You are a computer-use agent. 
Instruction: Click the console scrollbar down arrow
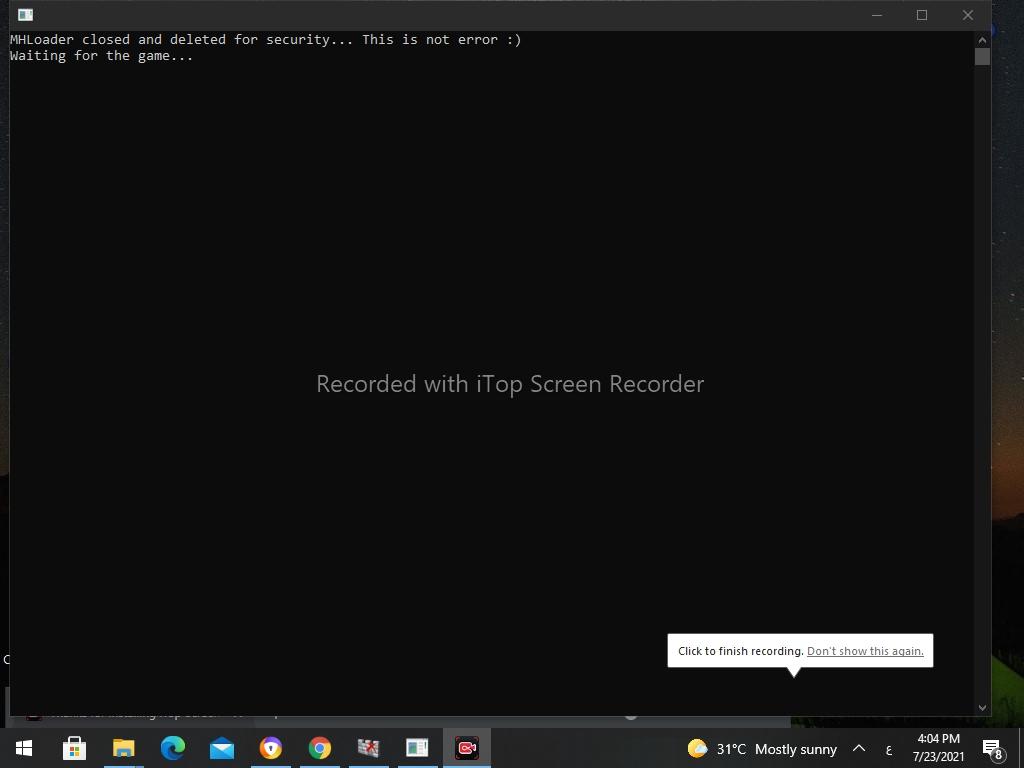982,708
